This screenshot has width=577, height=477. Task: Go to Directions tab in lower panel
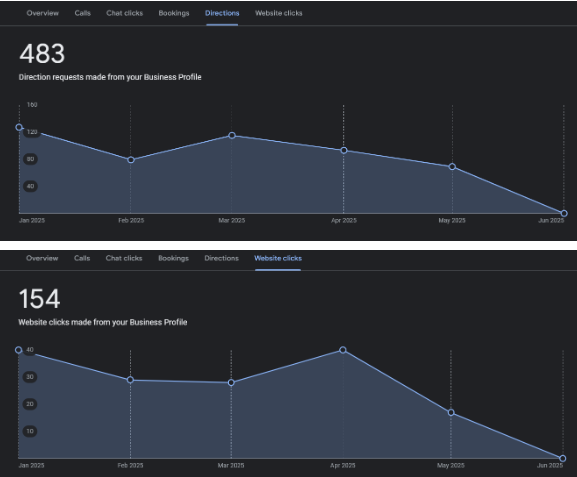point(222,258)
